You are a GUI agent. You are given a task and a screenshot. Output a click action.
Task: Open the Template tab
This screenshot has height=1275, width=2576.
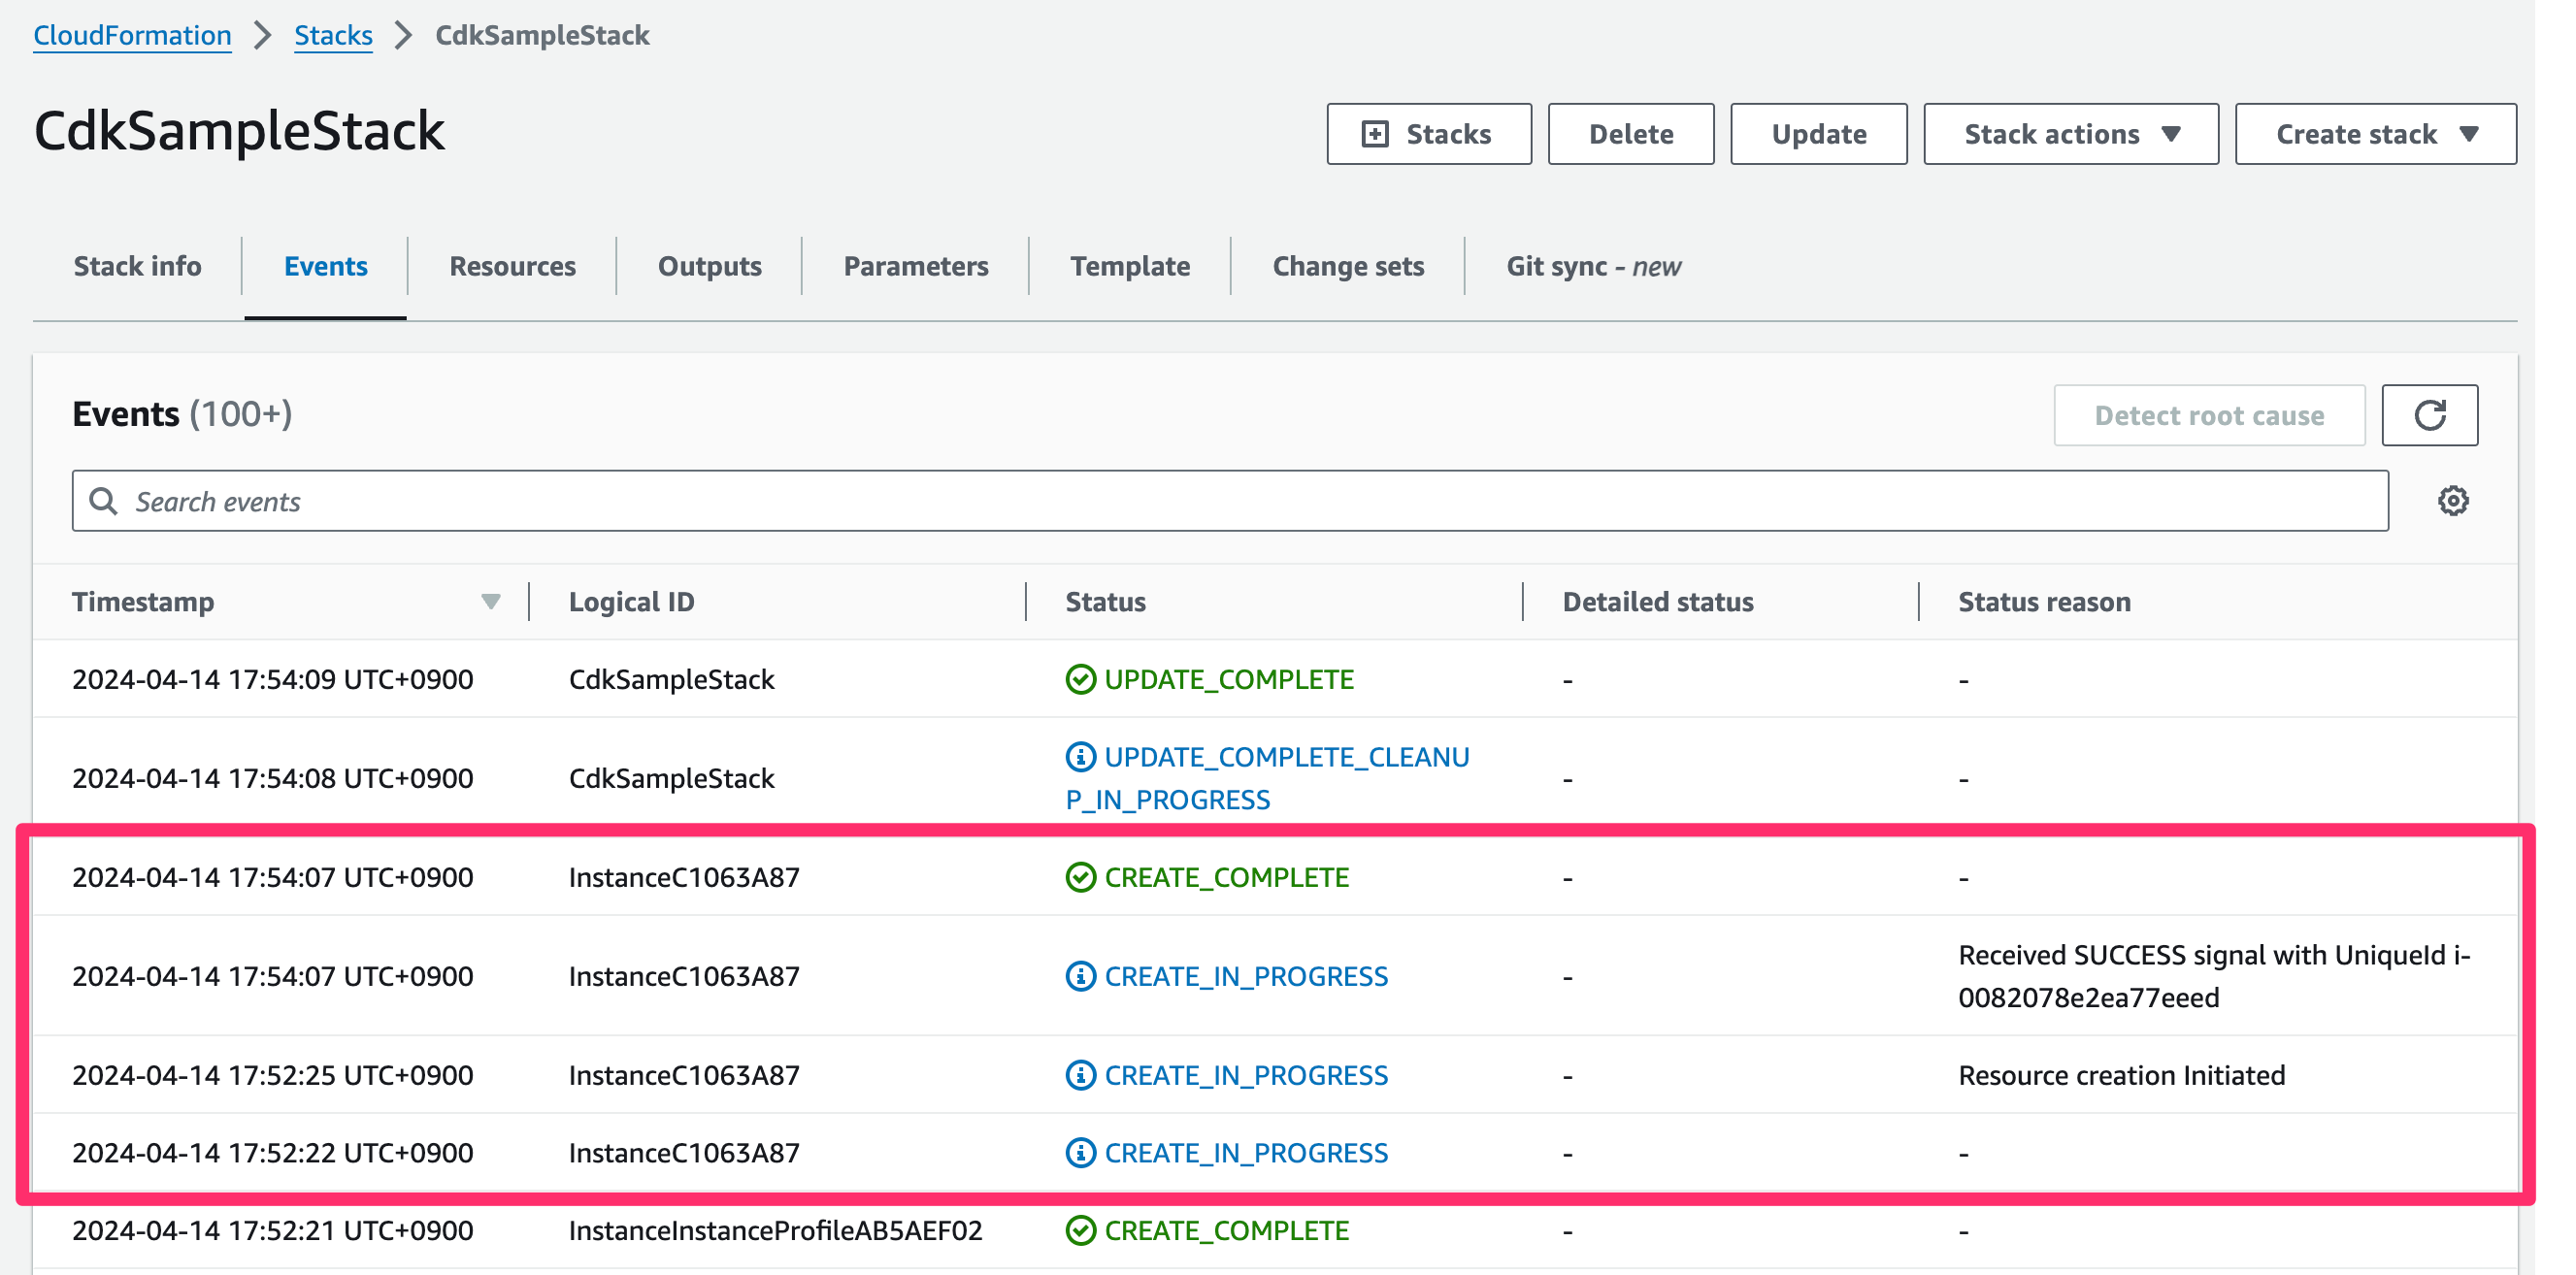tap(1129, 266)
